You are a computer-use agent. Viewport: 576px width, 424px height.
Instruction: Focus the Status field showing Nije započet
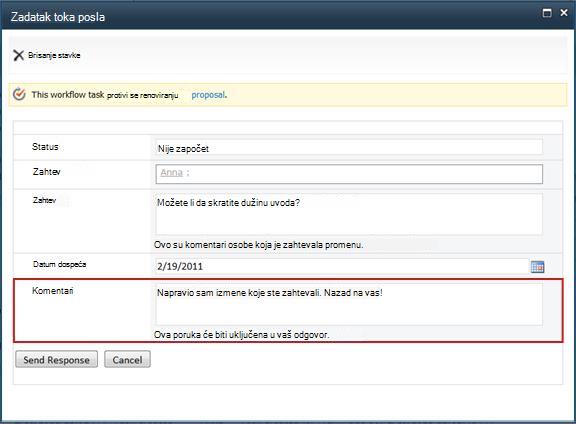[x=349, y=148]
